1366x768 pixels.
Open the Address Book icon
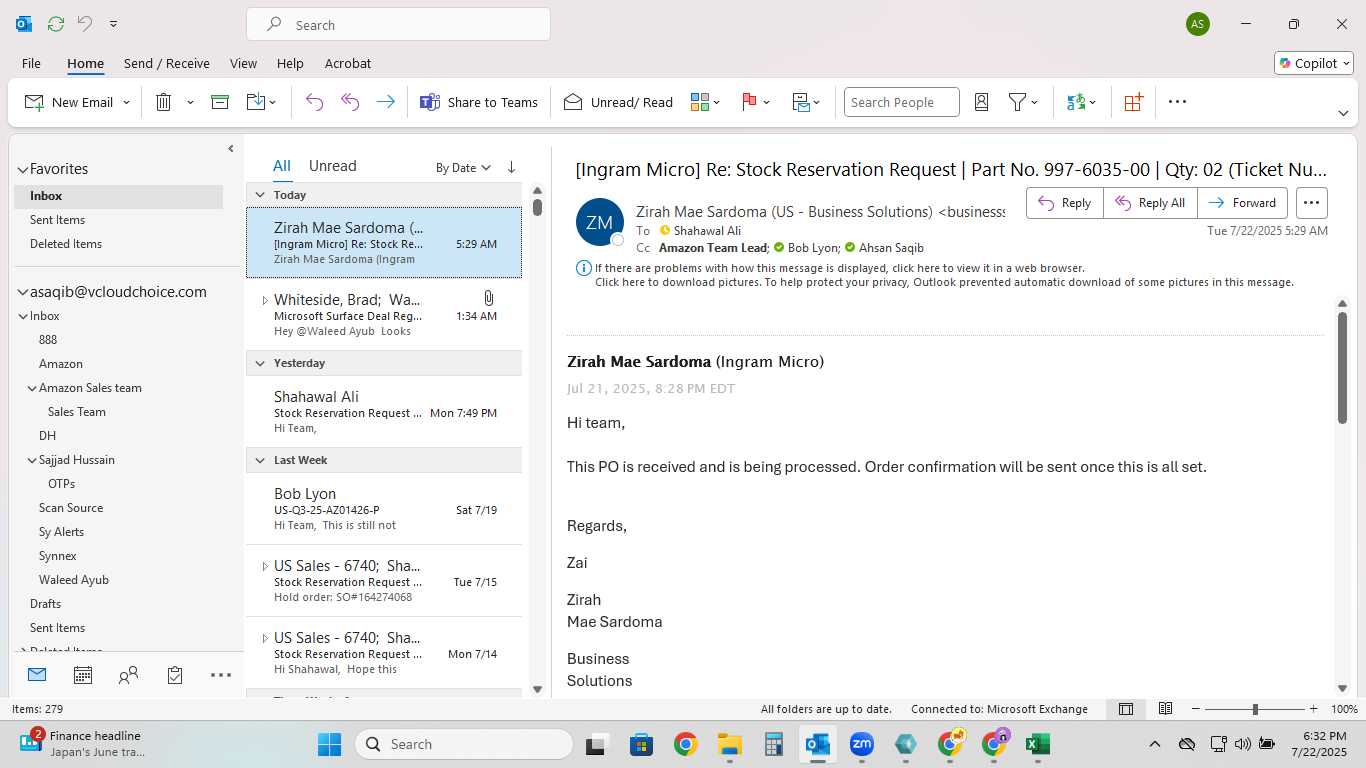[981, 102]
